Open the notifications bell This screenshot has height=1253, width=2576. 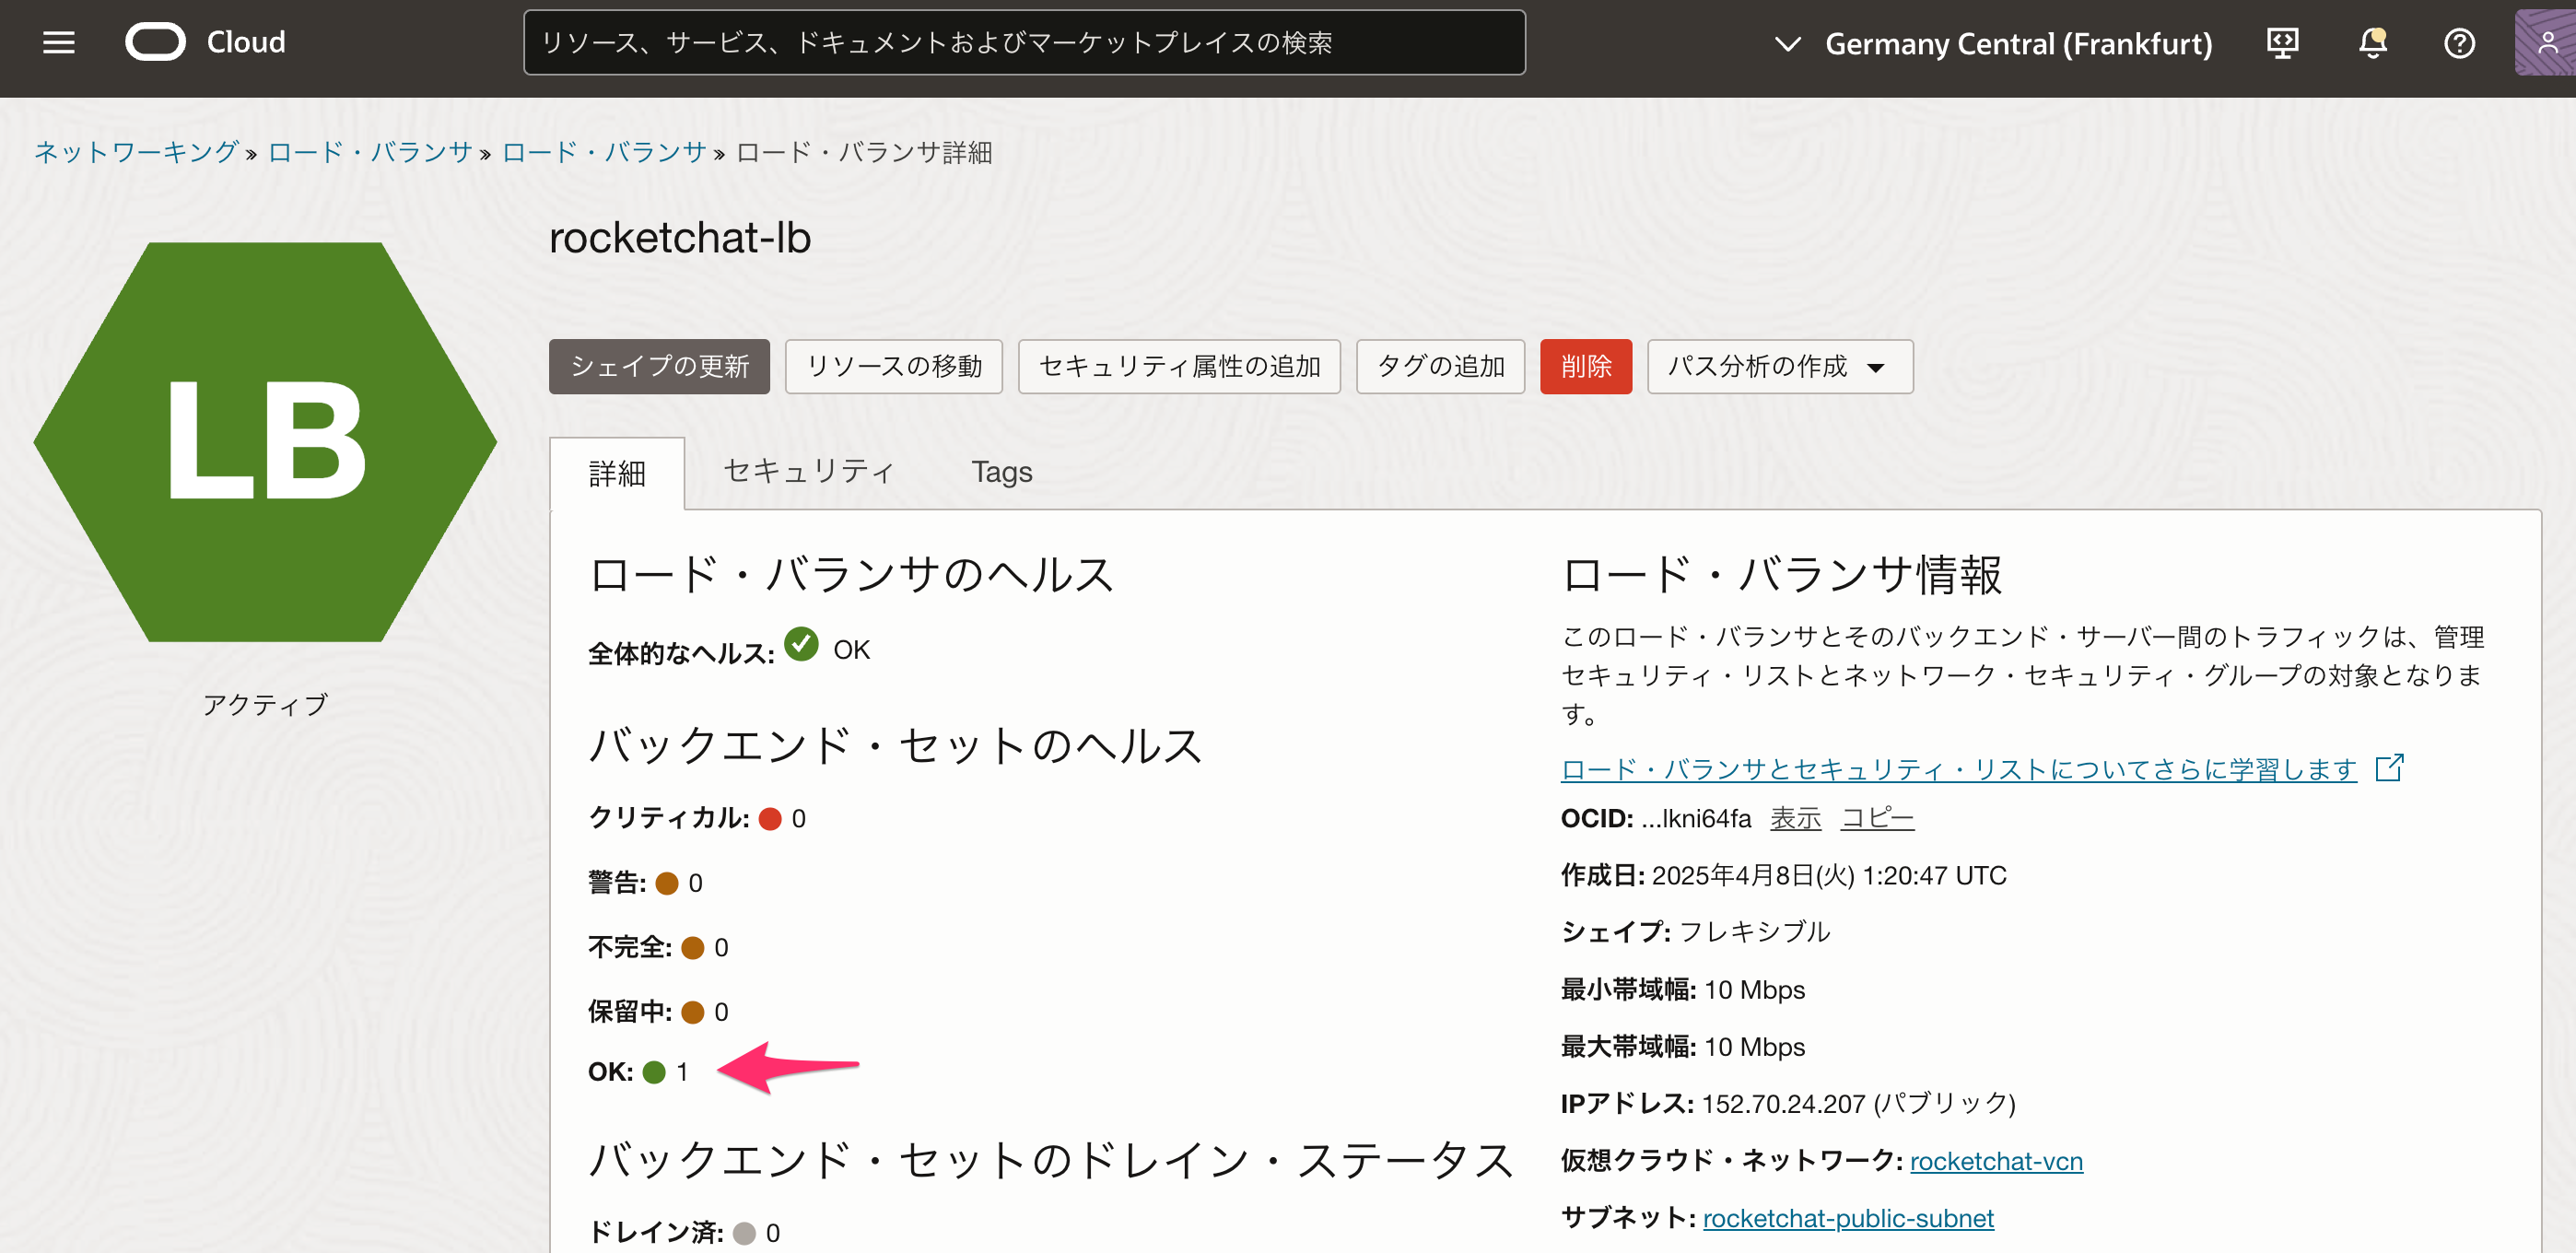tap(2372, 43)
